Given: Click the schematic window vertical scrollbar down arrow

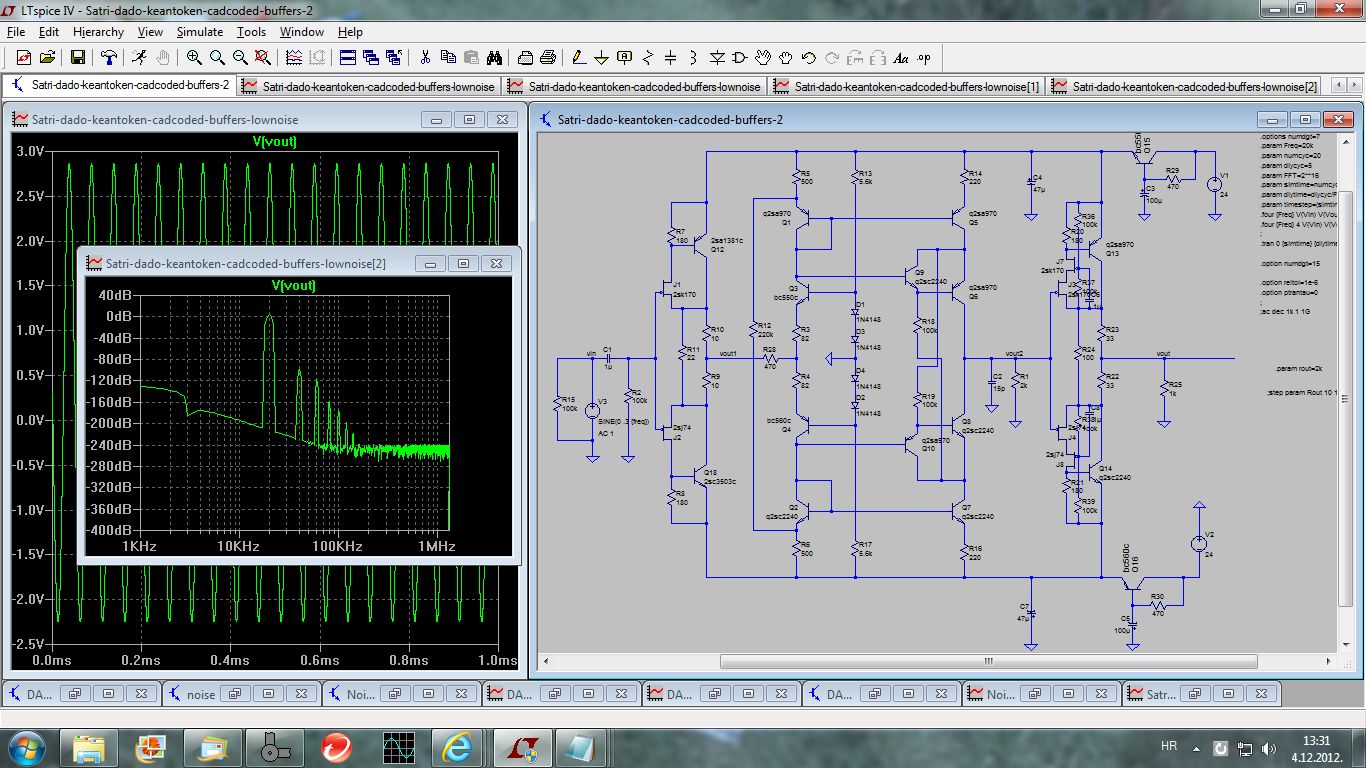Looking at the screenshot, I should [1346, 643].
